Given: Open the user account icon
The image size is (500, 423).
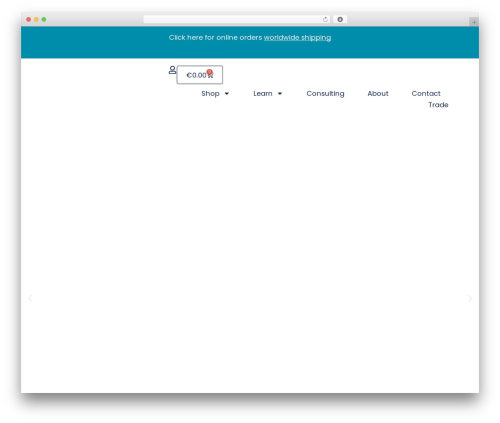Looking at the screenshot, I should (172, 70).
